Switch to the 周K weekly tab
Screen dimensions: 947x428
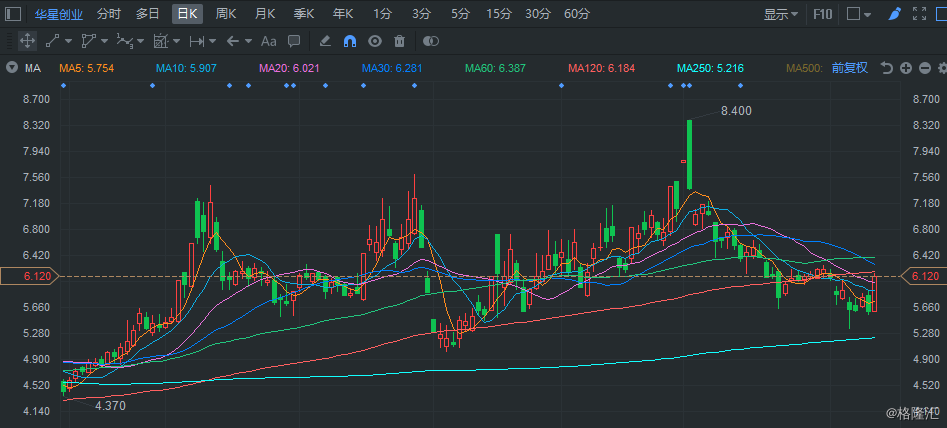[x=226, y=14]
